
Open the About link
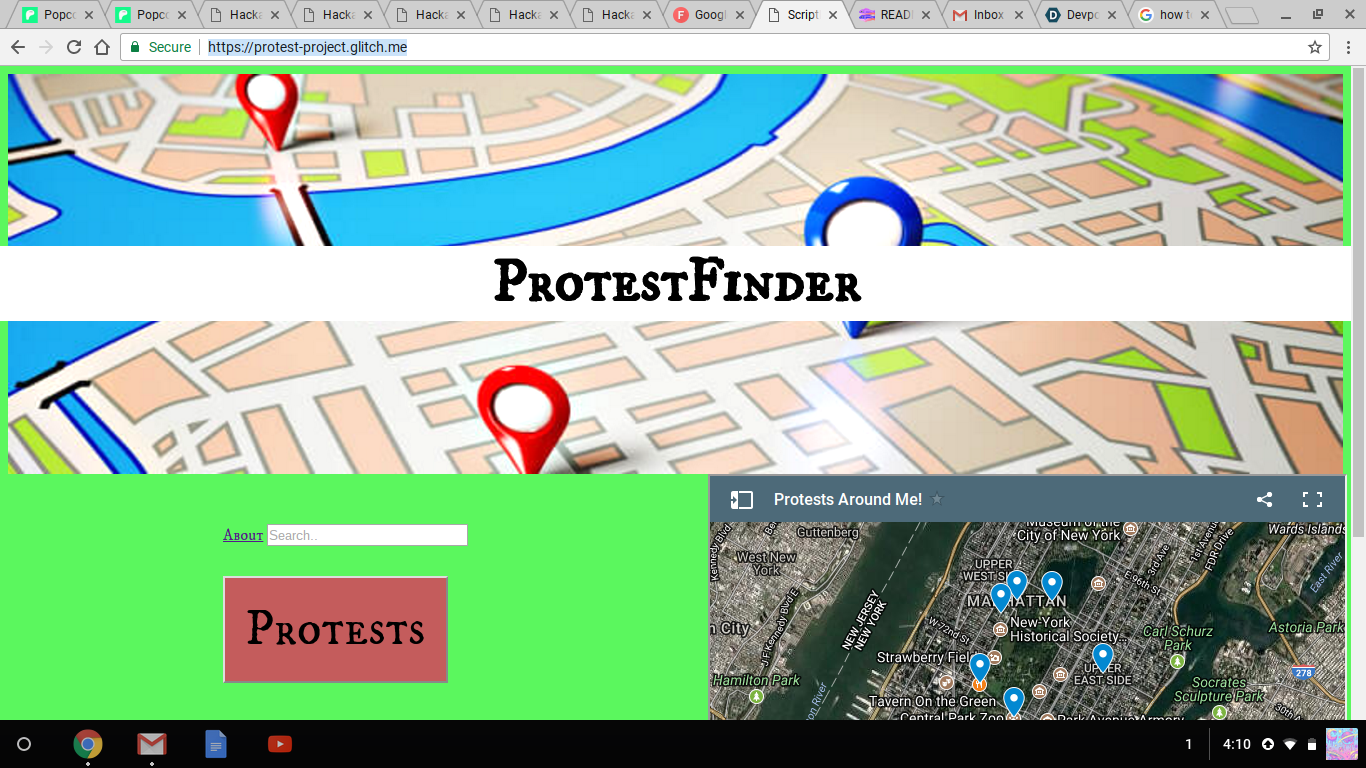[x=243, y=536]
